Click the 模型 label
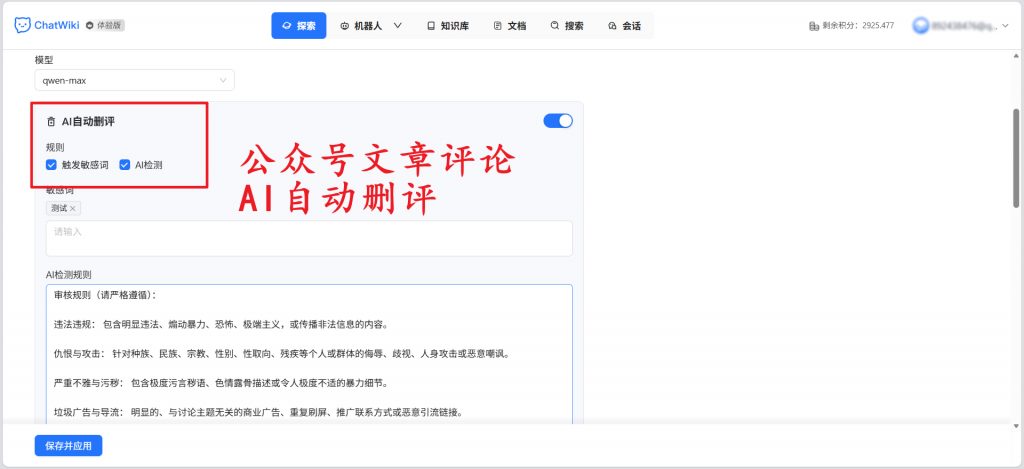This screenshot has width=1024, height=469. coord(44,59)
